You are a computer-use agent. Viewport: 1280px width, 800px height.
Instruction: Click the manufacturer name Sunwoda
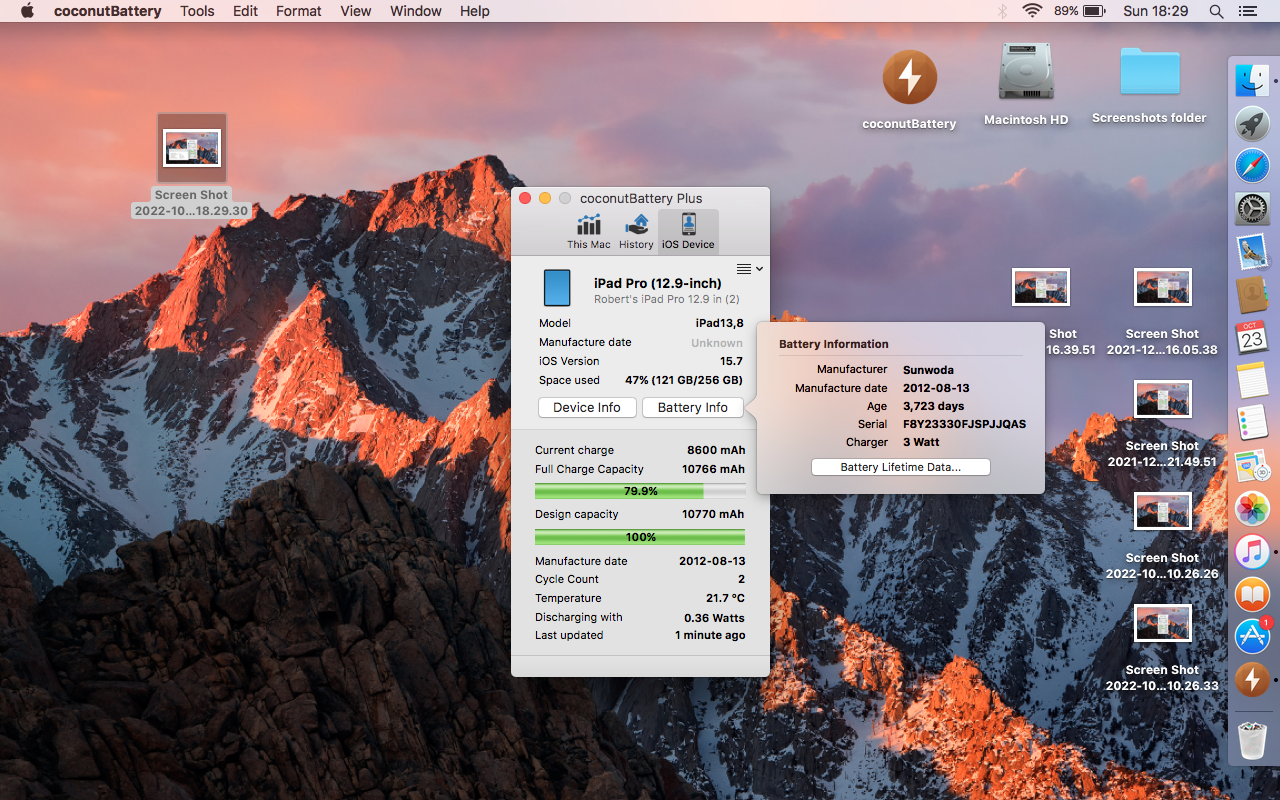[x=929, y=370]
